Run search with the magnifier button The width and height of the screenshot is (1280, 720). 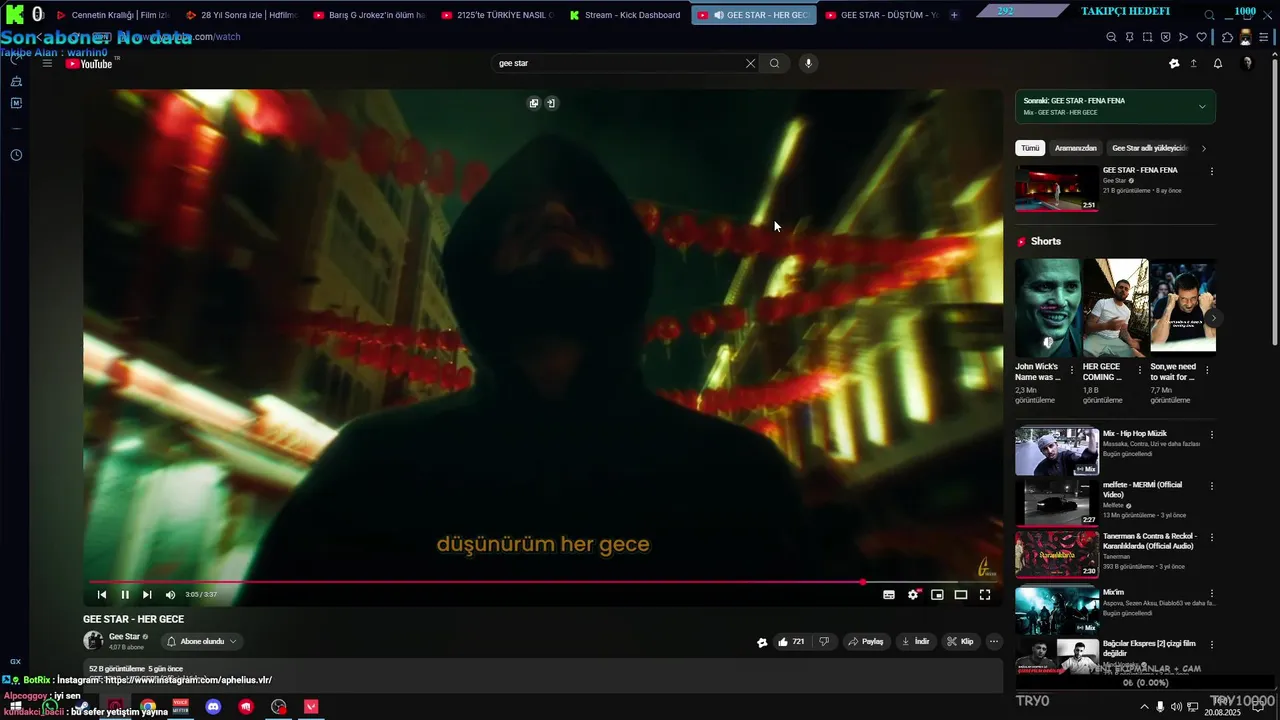coord(775,63)
